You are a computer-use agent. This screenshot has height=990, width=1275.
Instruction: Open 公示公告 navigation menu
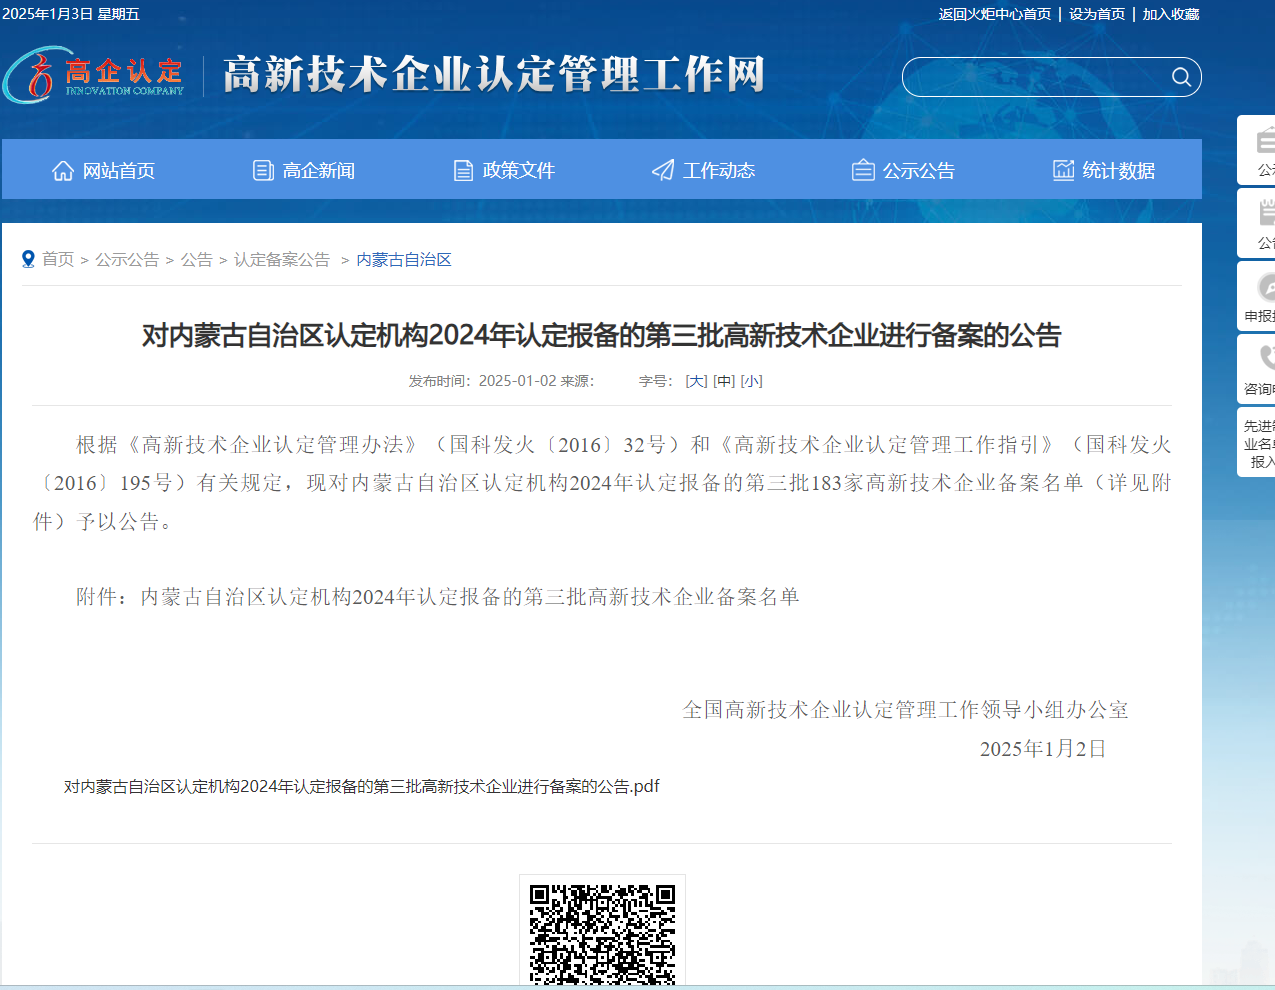click(903, 171)
